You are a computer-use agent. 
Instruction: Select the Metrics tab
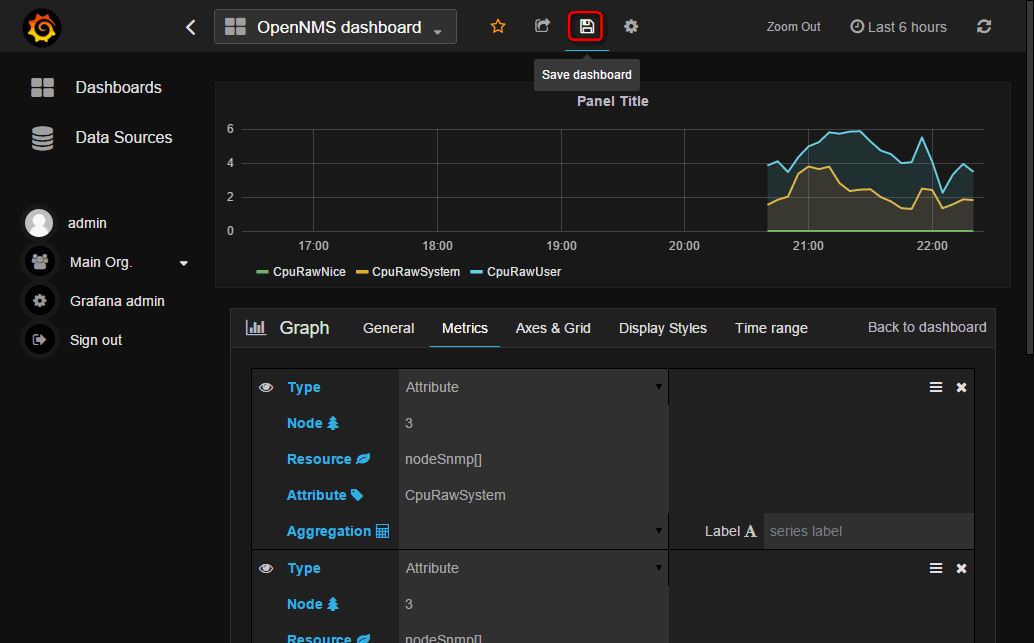[x=465, y=328]
